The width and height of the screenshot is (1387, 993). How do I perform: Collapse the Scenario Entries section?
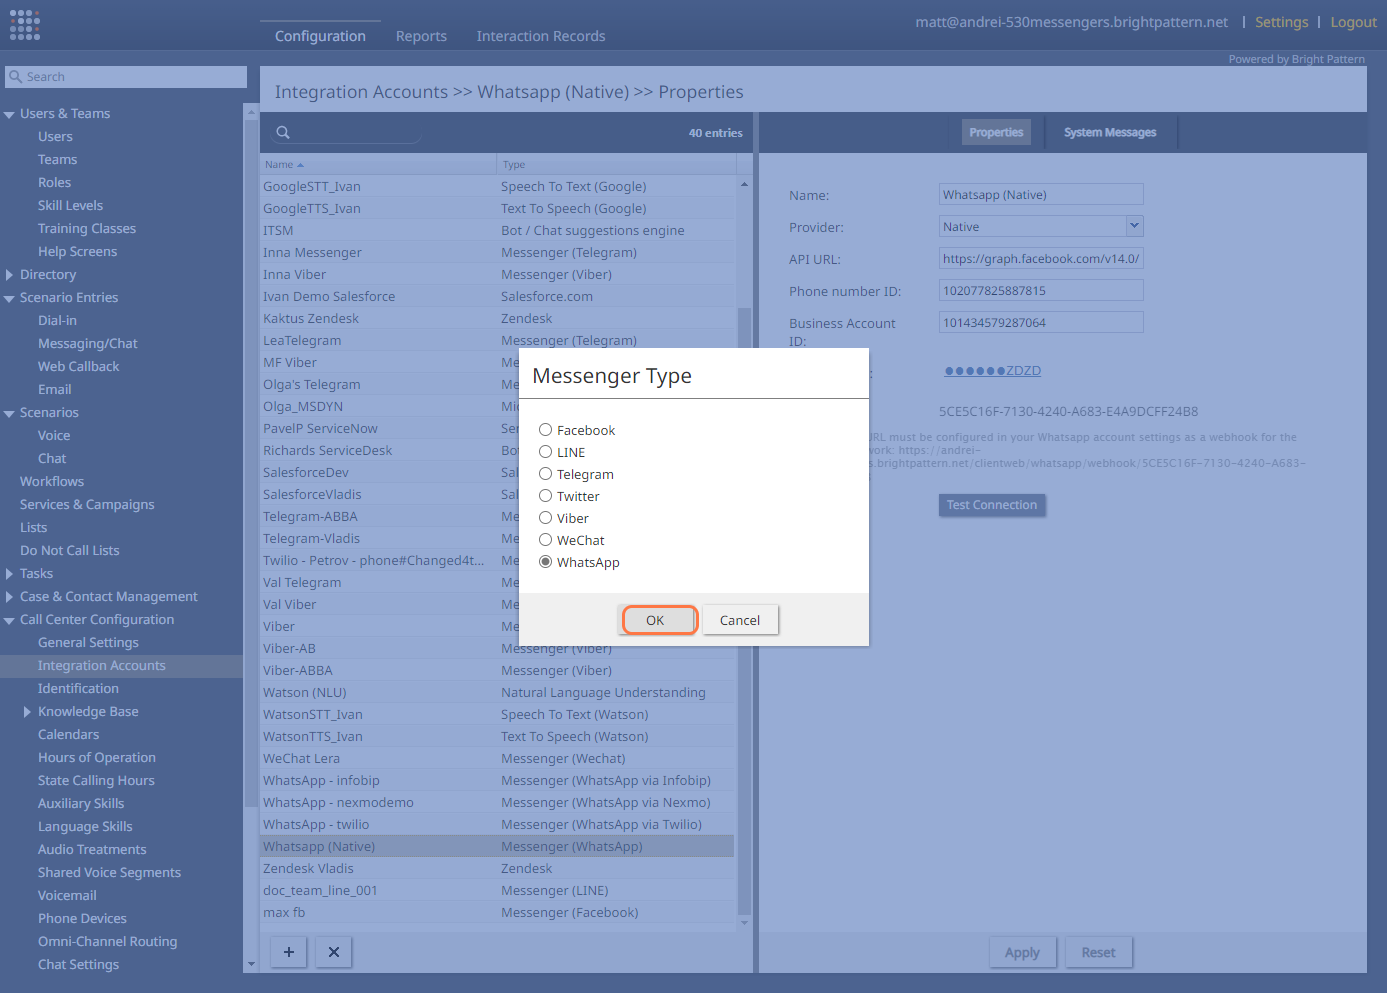(9, 298)
